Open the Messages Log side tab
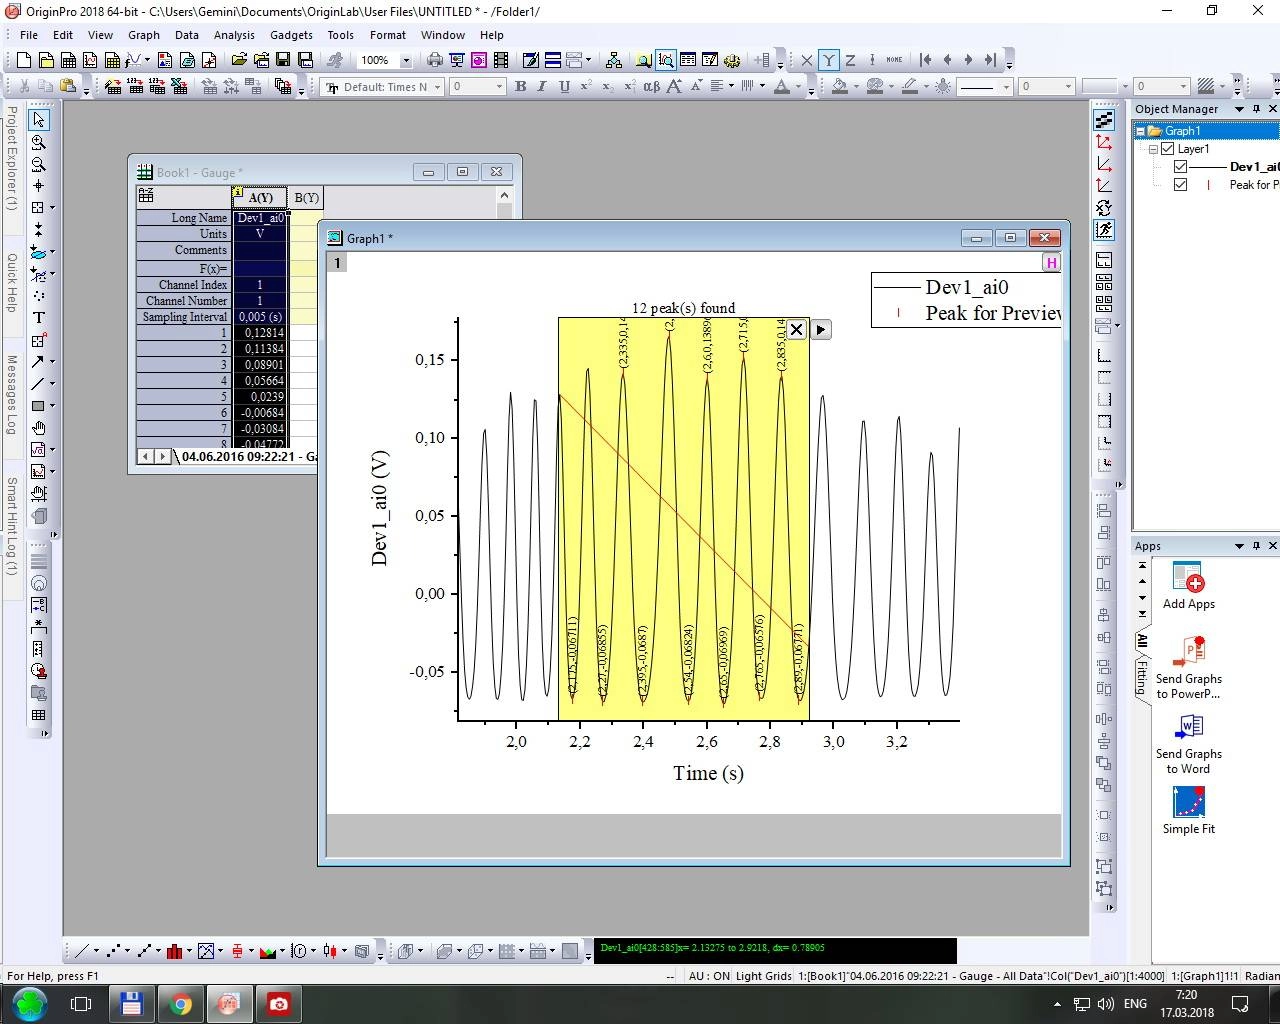The height and width of the screenshot is (1024, 1280). (11, 395)
